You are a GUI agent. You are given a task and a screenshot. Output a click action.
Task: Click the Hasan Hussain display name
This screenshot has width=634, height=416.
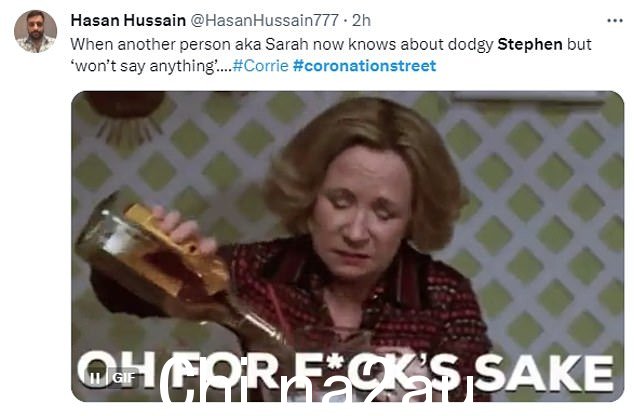(x=128, y=20)
